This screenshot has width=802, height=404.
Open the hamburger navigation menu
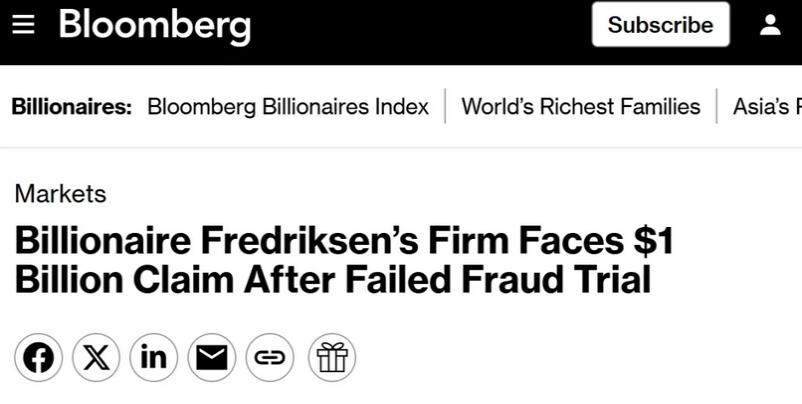[x=24, y=25]
